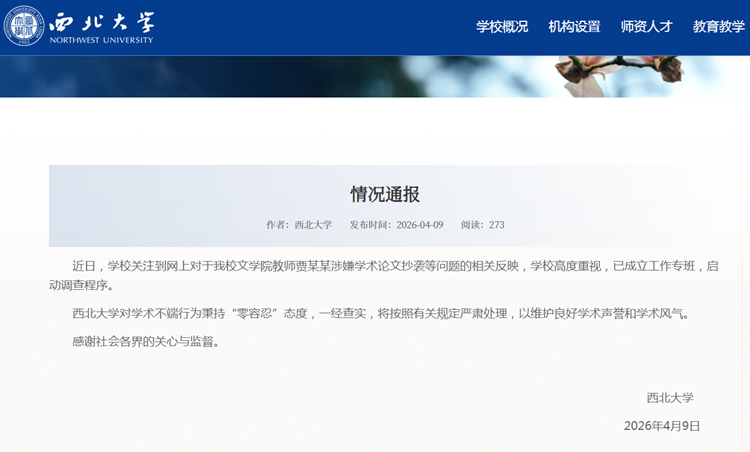Click the 西北大学 signature below the article
Screen dimensions: 750x452
pyautogui.click(x=670, y=397)
